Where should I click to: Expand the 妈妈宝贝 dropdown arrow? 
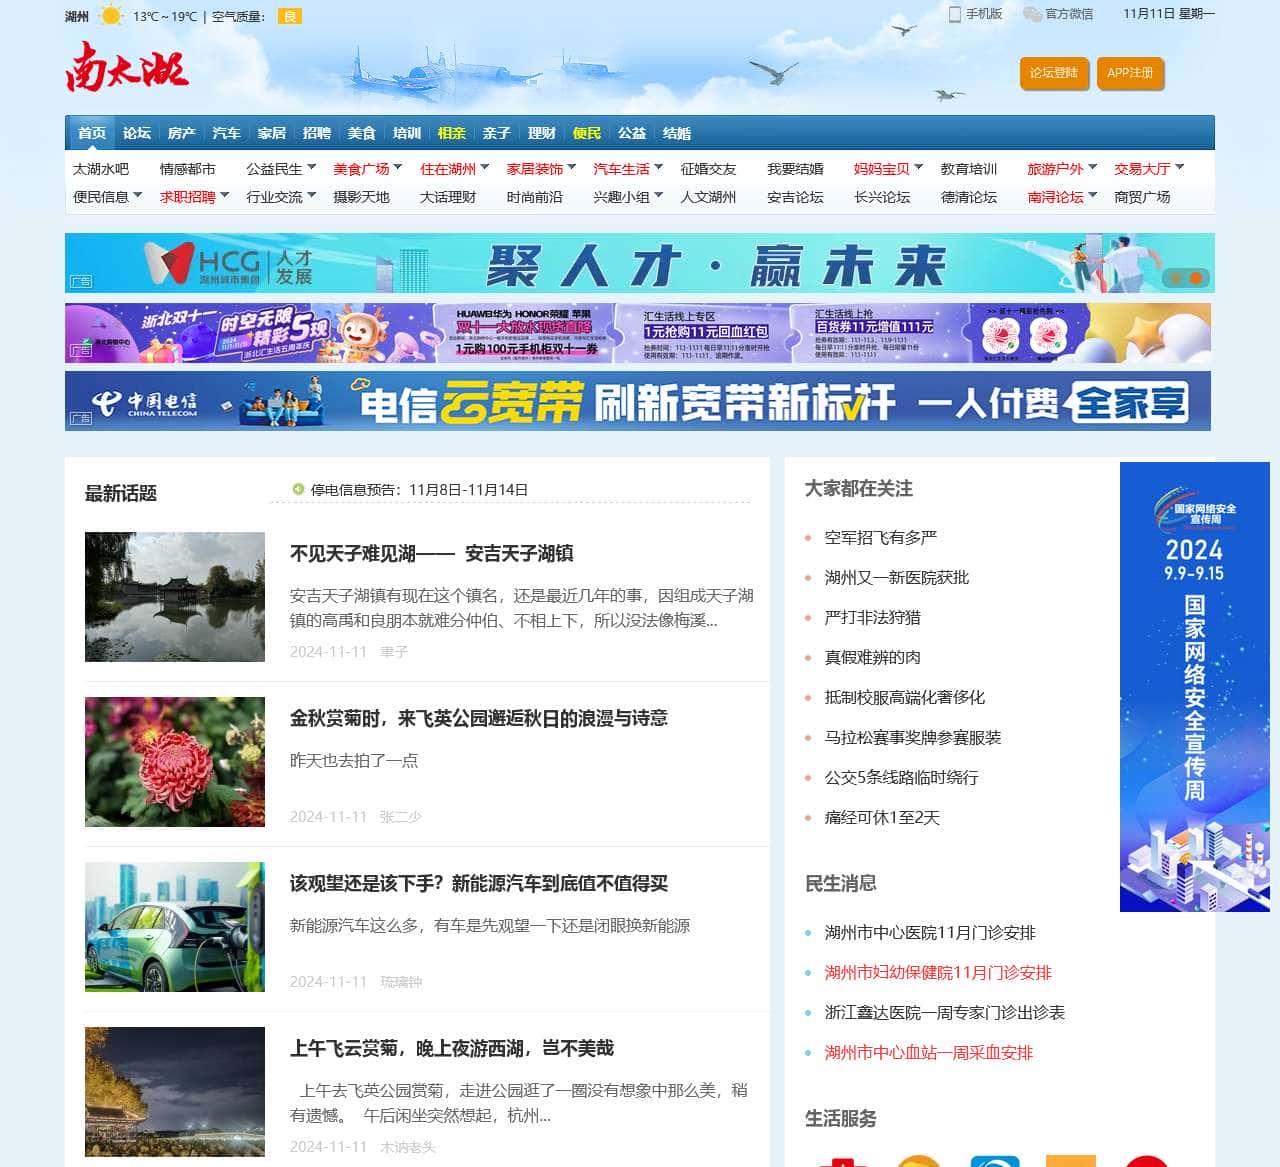tap(919, 167)
